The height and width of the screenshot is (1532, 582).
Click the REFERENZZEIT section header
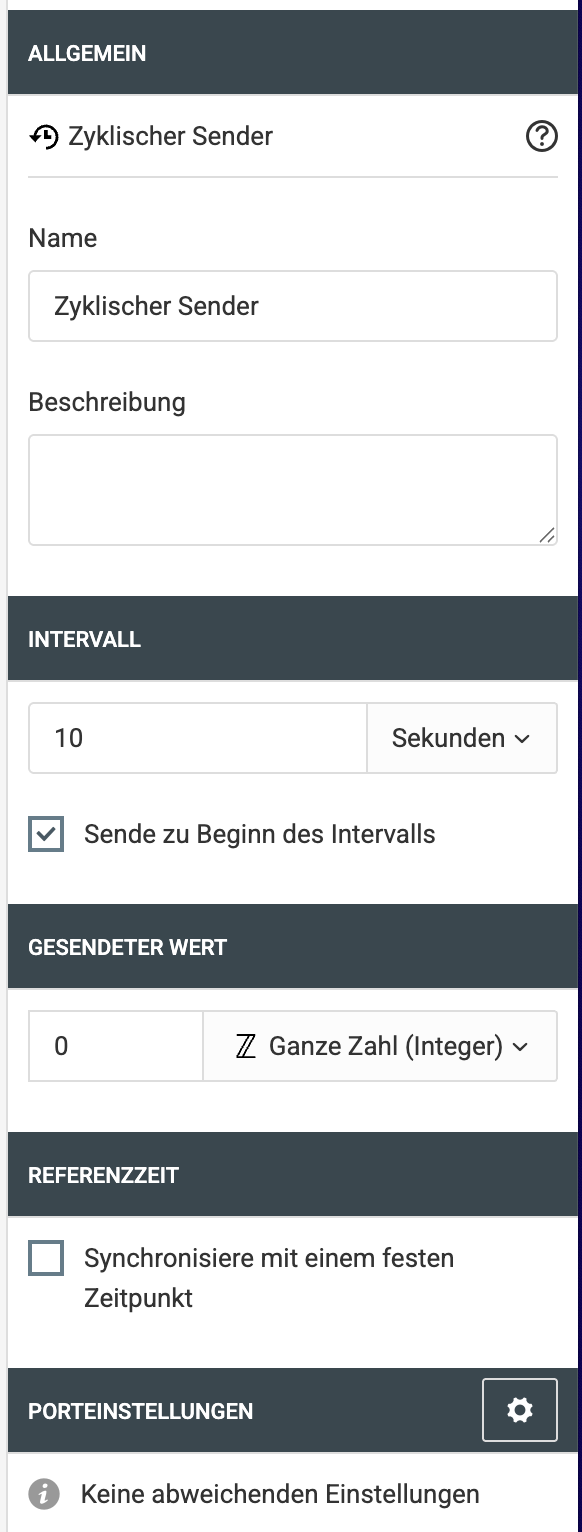point(293,1175)
